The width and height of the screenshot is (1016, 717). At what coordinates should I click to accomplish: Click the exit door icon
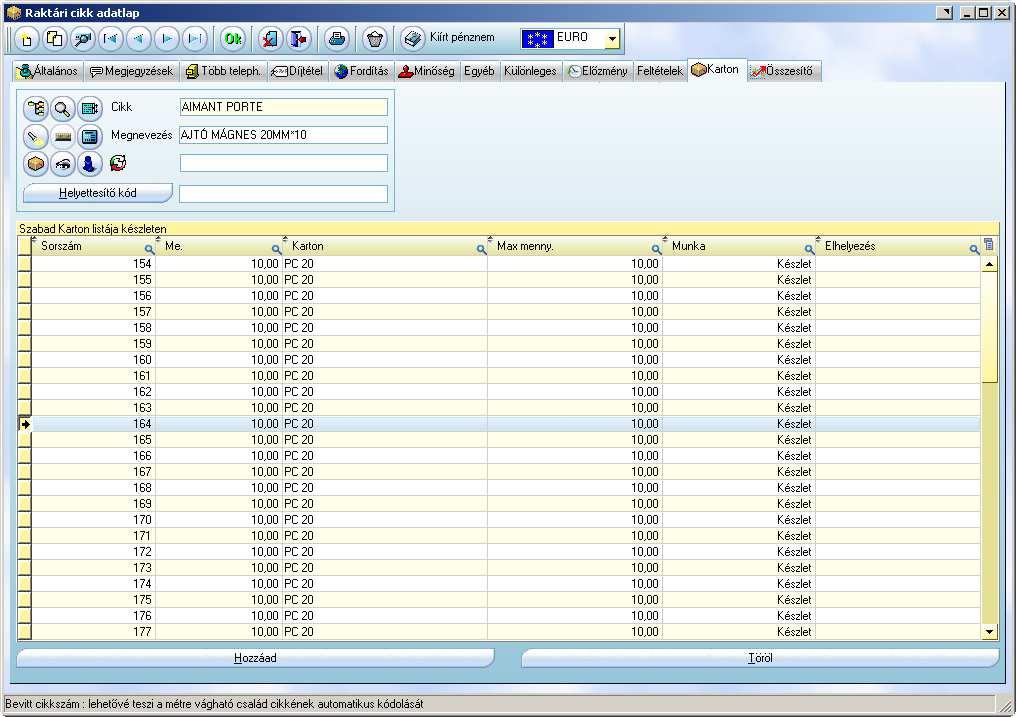coord(299,40)
